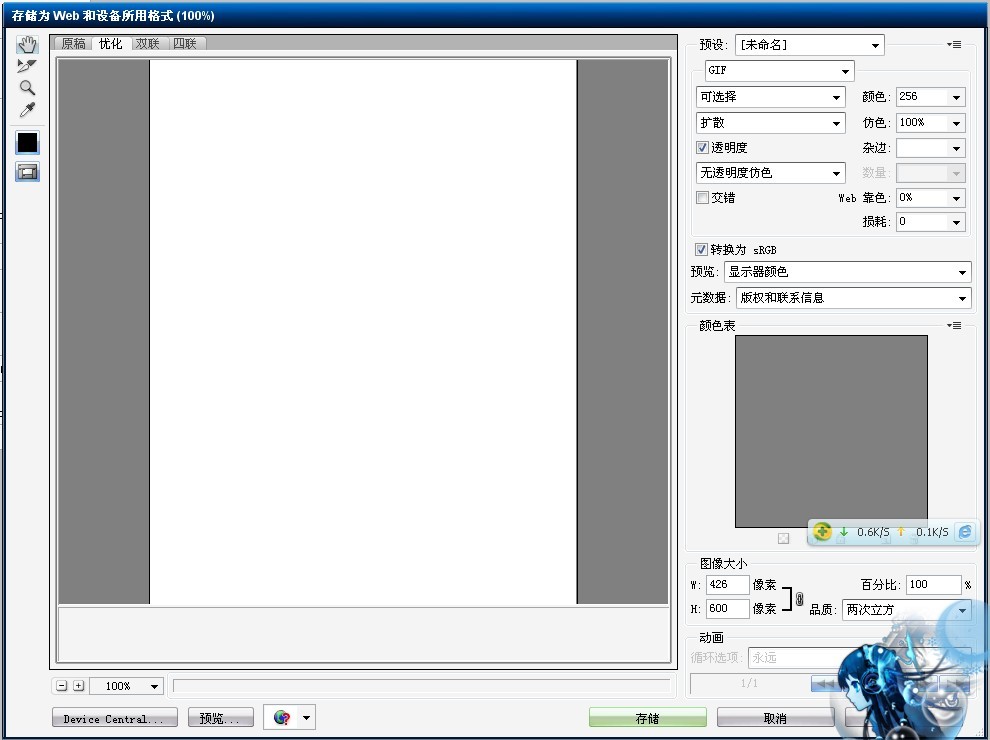Click the transparency map icon below color table
990x740 pixels.
tap(783, 538)
